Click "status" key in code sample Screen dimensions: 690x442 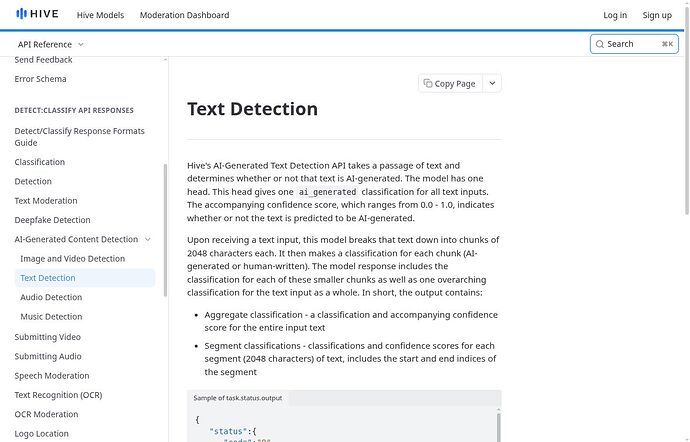point(228,431)
